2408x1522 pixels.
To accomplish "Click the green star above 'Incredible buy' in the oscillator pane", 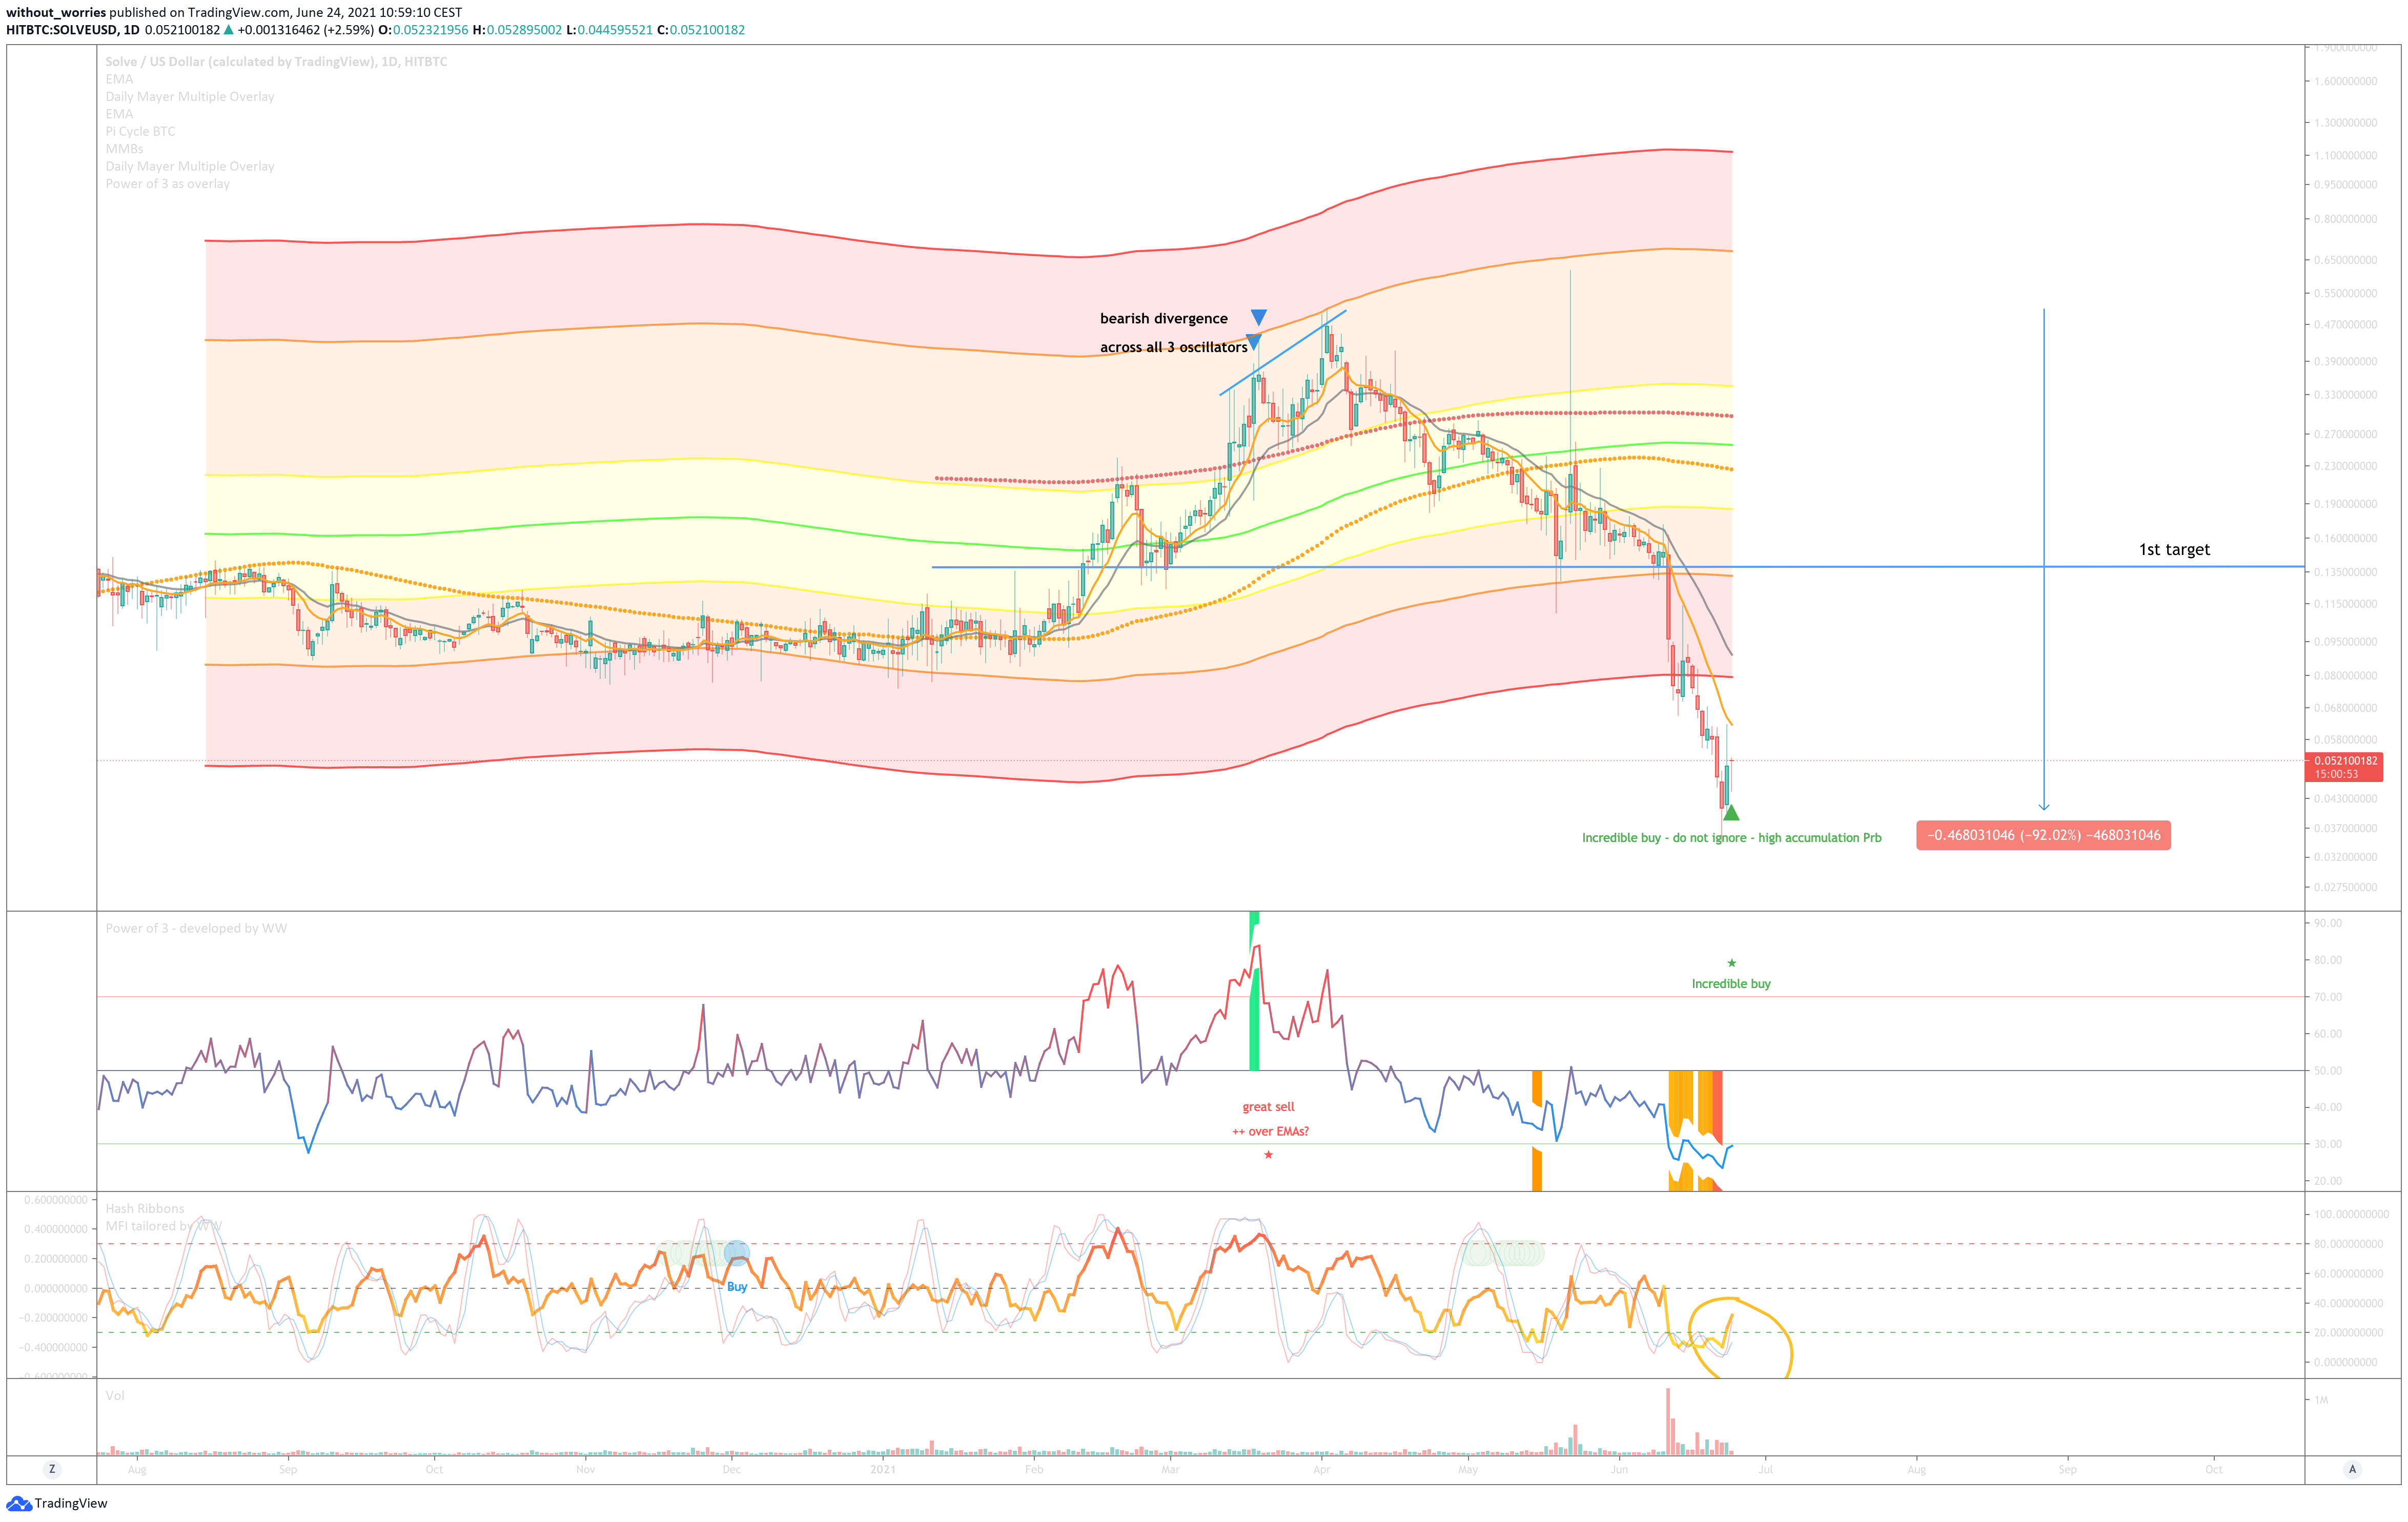I will pos(1732,963).
